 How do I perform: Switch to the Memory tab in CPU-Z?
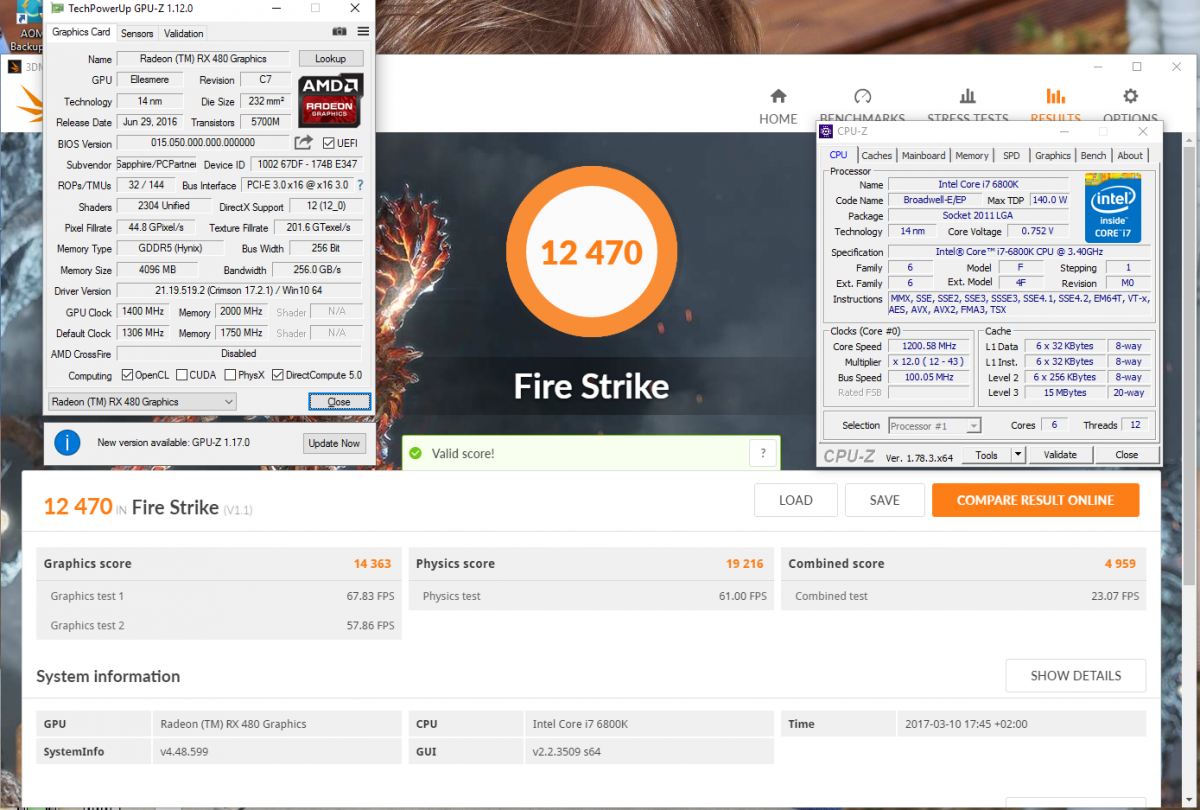(972, 155)
